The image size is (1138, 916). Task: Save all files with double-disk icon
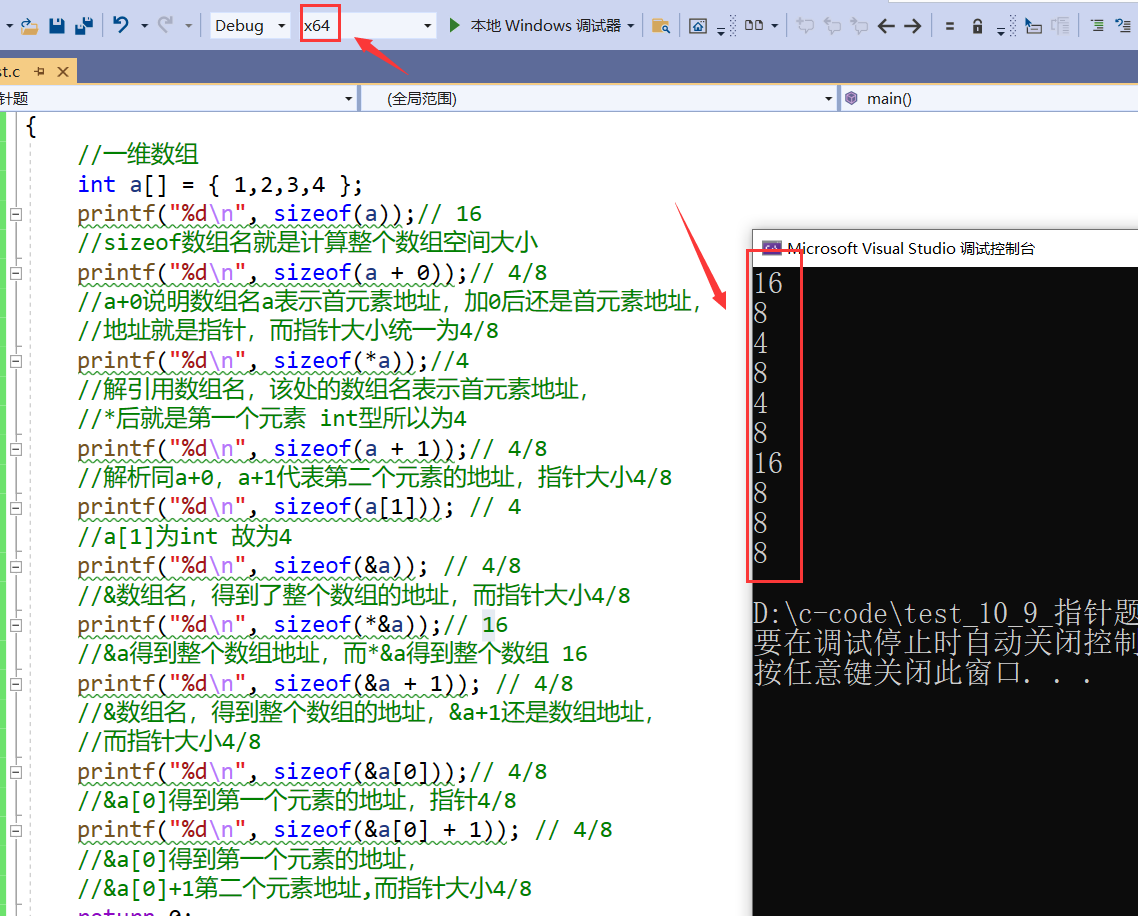click(x=84, y=26)
